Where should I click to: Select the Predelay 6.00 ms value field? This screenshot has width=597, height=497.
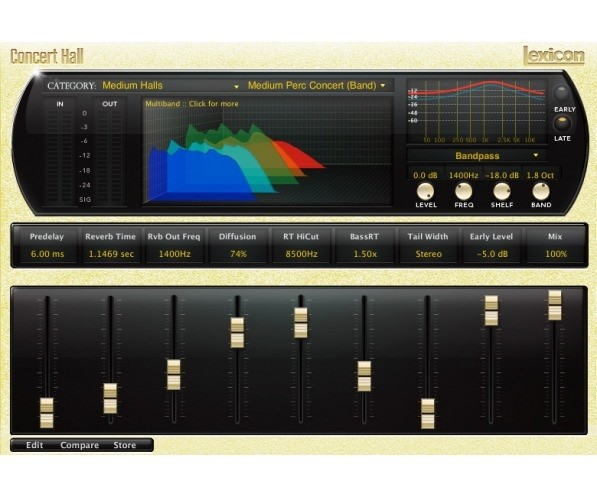(x=47, y=254)
